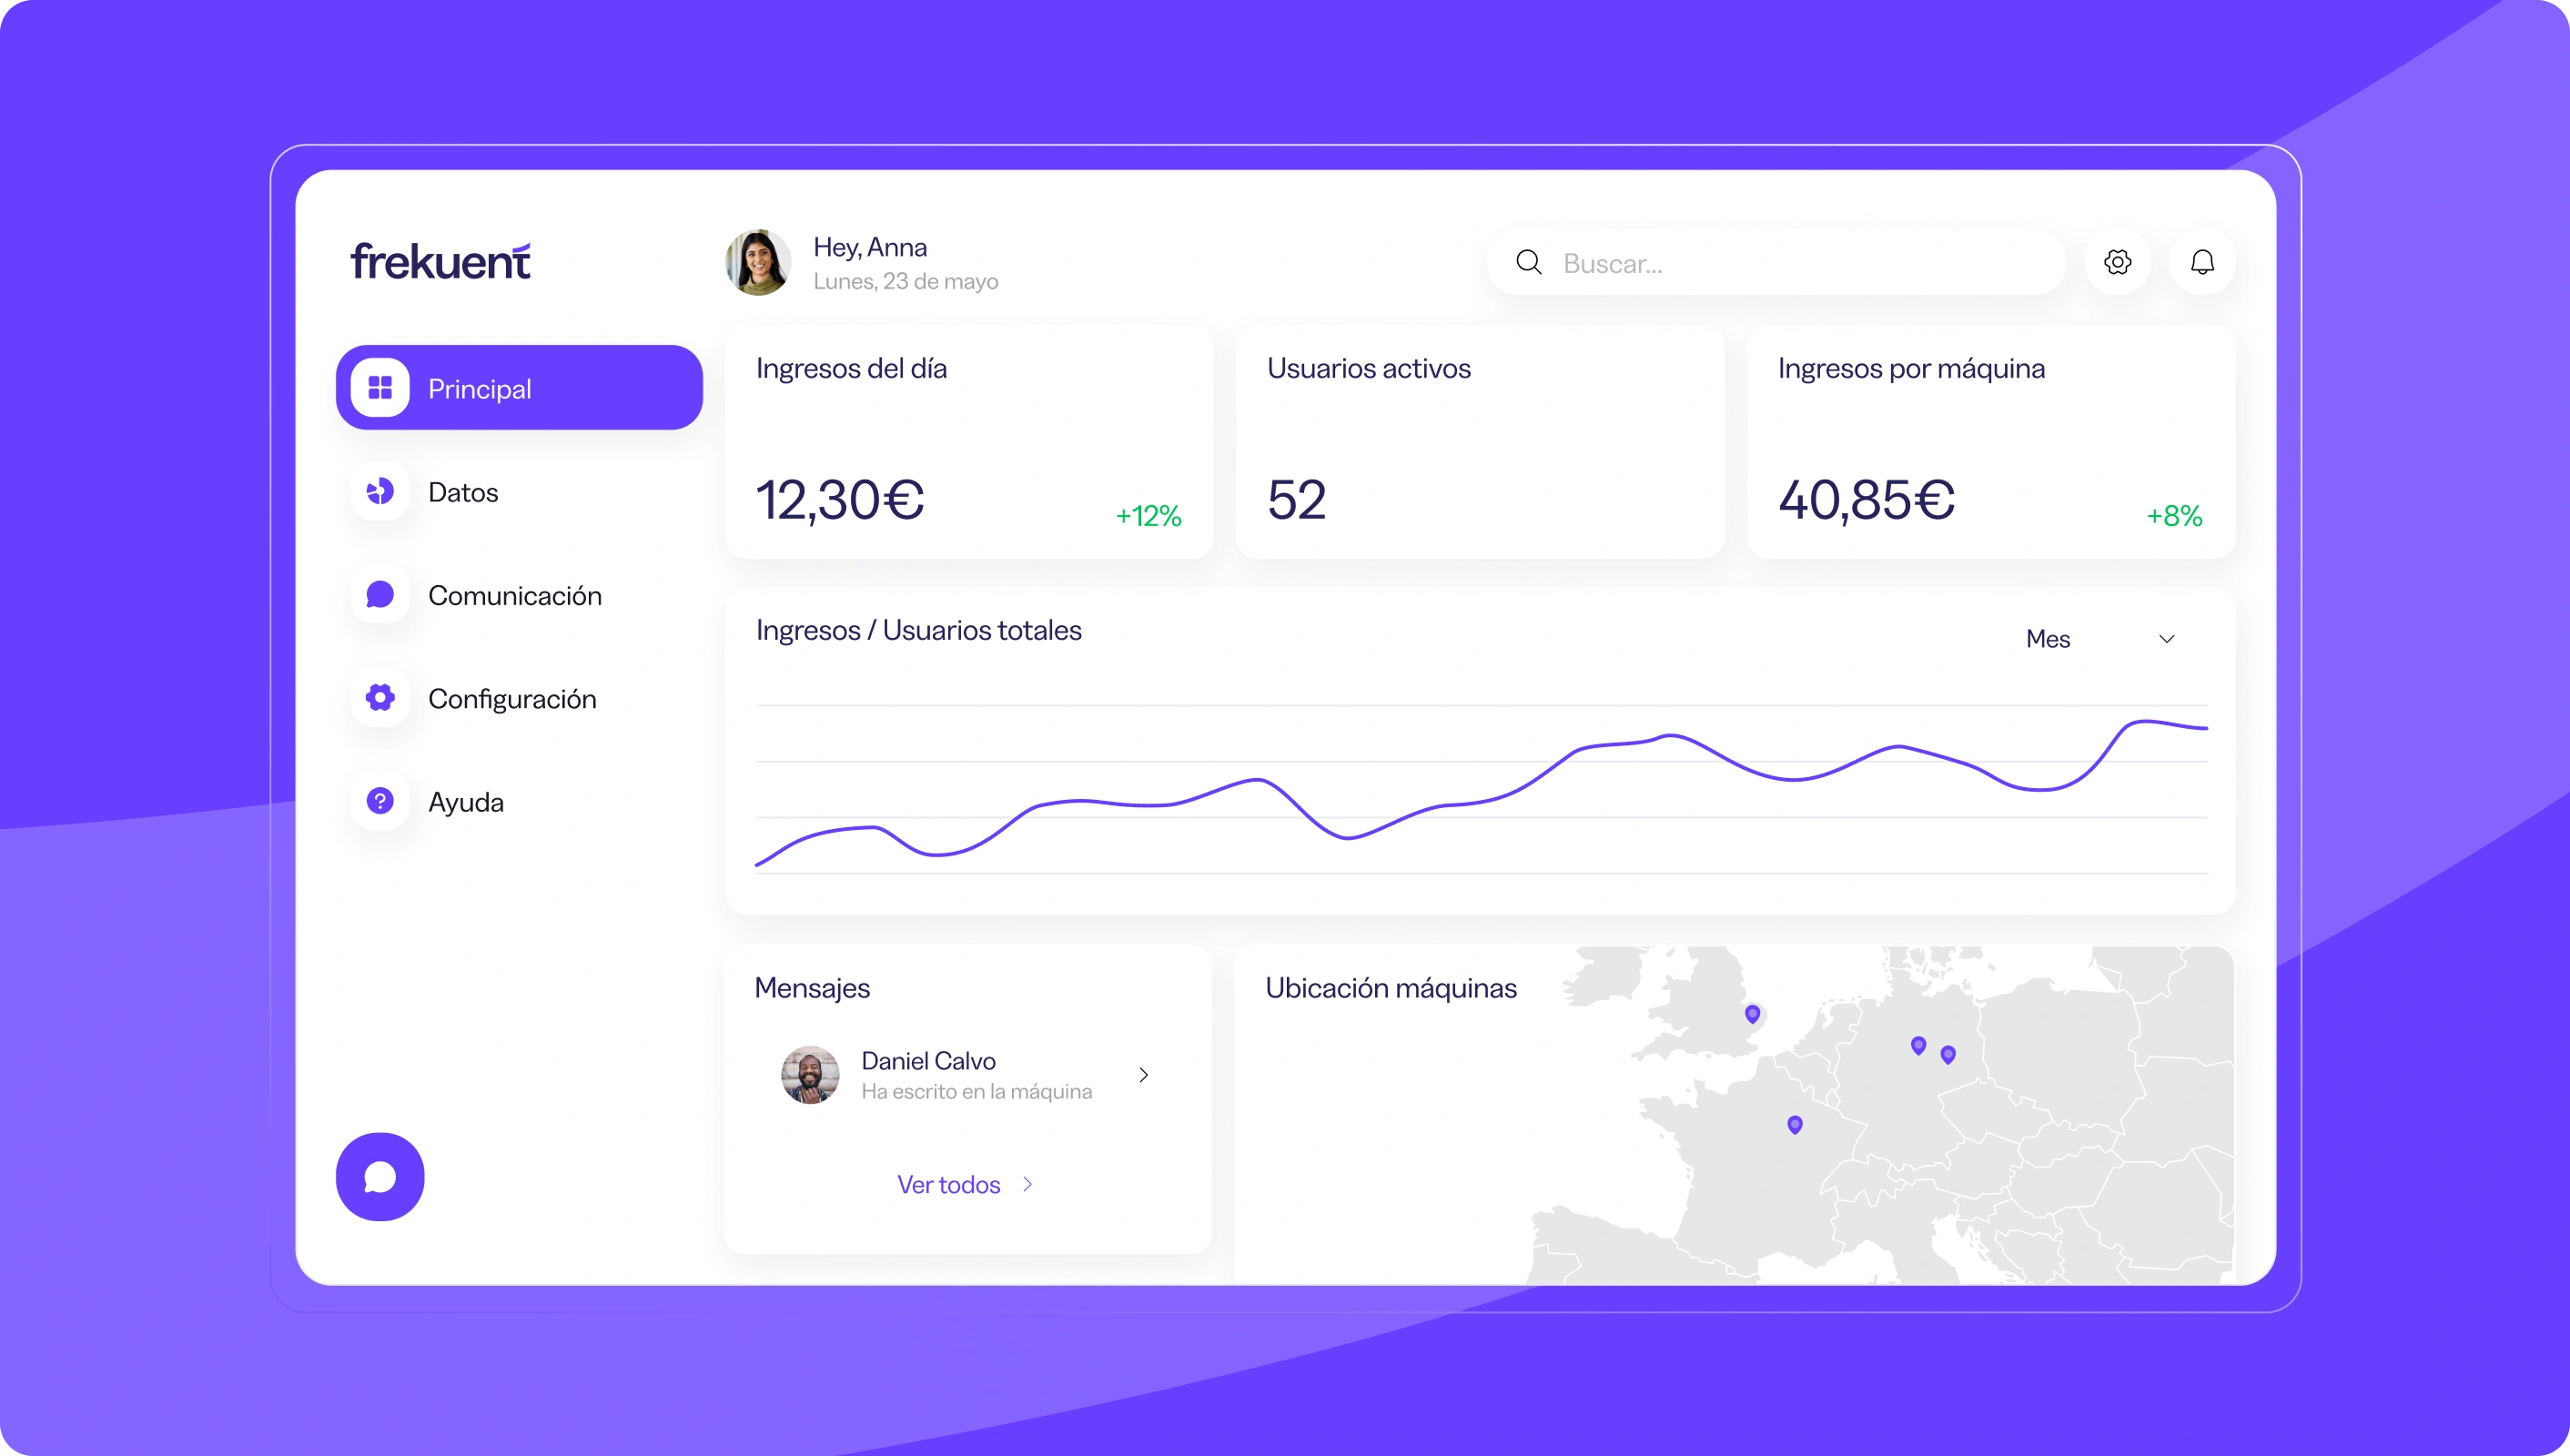Screen dimensions: 2570x1456
Task: Open notifications bell icon
Action: click(2202, 262)
